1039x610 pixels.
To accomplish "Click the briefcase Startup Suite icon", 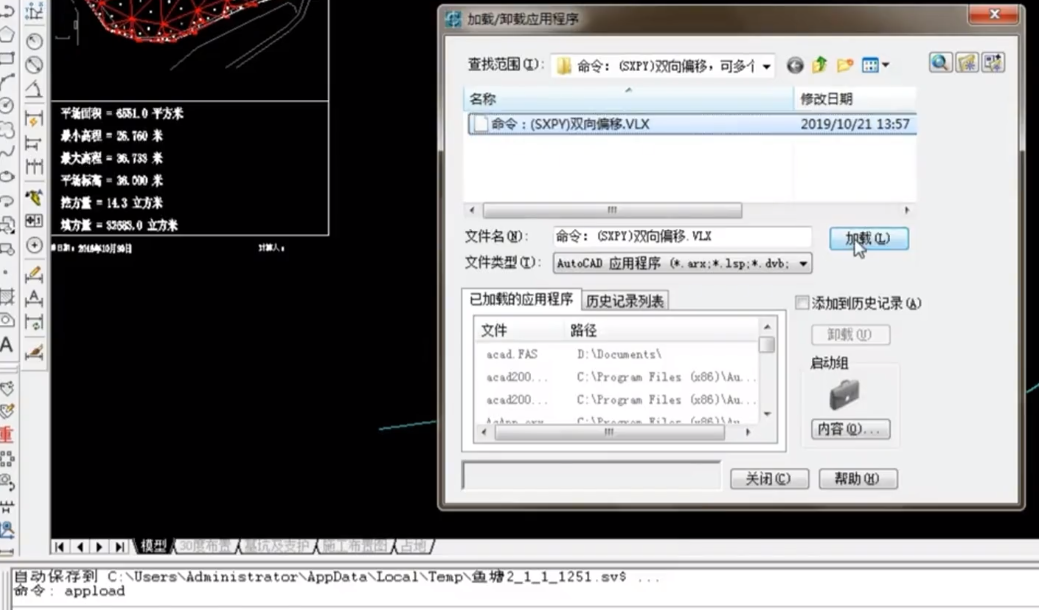I will point(845,394).
